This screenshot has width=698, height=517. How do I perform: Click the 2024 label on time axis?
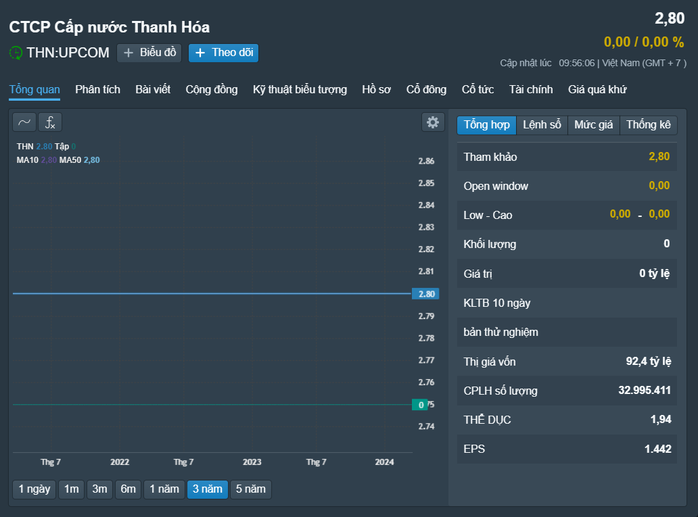click(384, 462)
